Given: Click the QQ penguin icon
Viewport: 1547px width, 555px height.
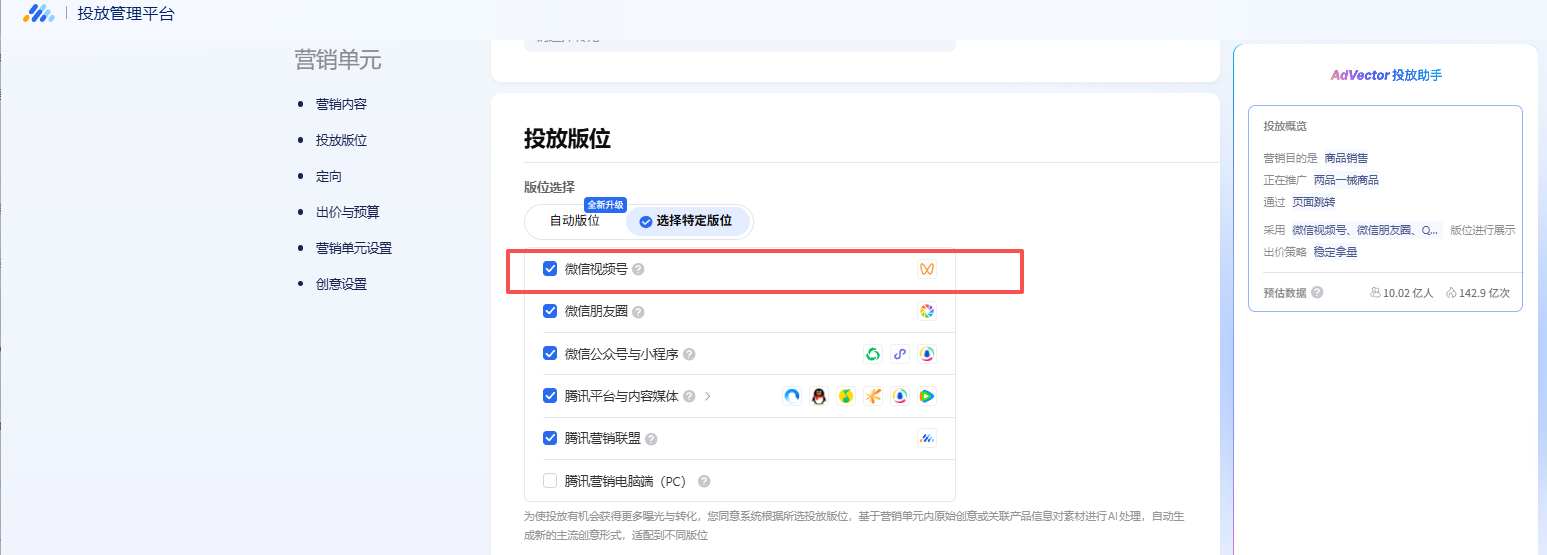Looking at the screenshot, I should [x=819, y=396].
